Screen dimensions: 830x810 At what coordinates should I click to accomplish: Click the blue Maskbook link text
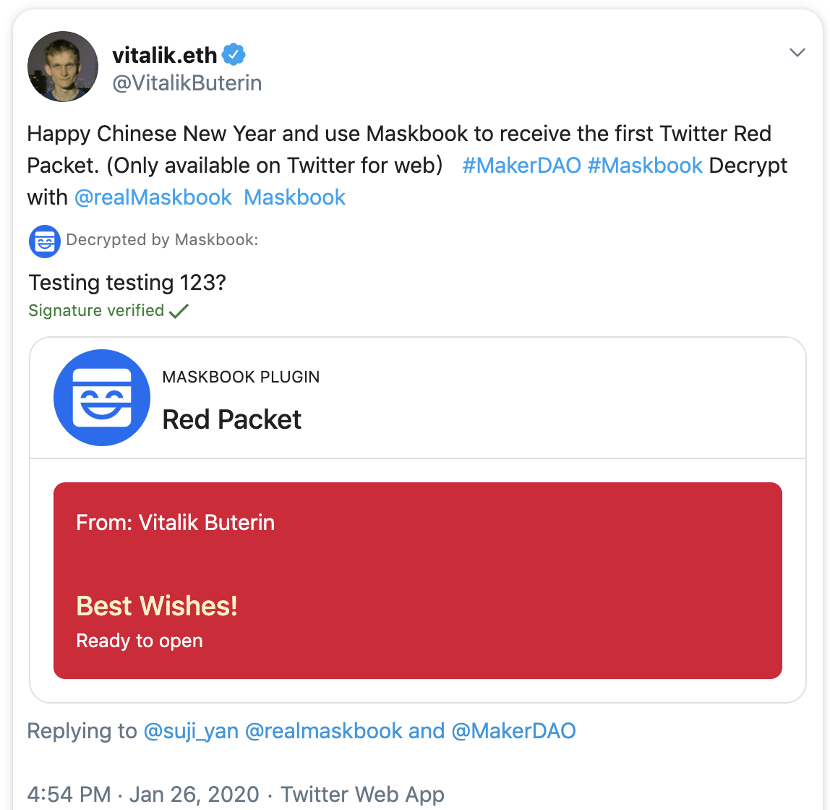click(x=295, y=197)
